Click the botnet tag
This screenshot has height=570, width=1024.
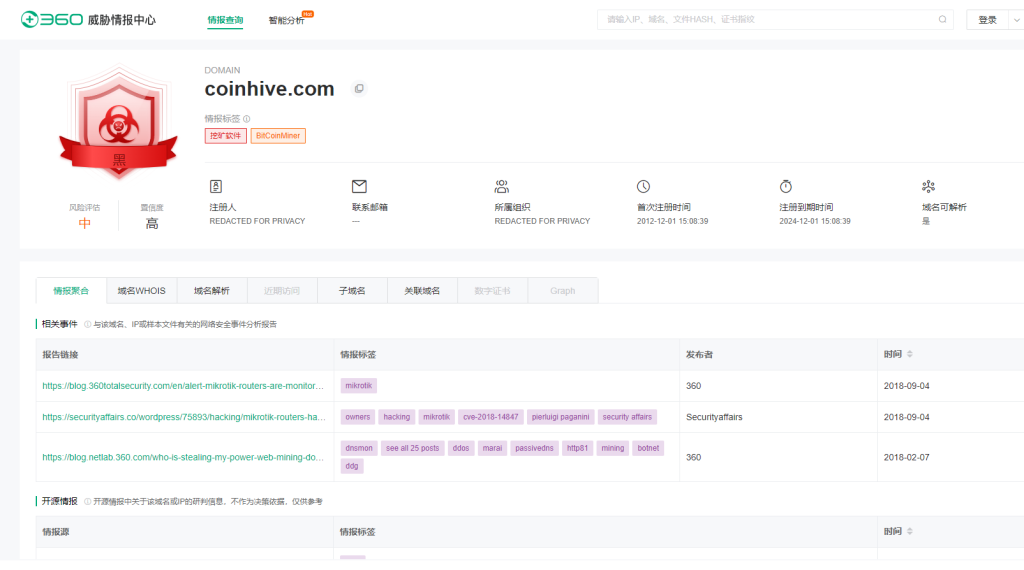click(x=648, y=449)
